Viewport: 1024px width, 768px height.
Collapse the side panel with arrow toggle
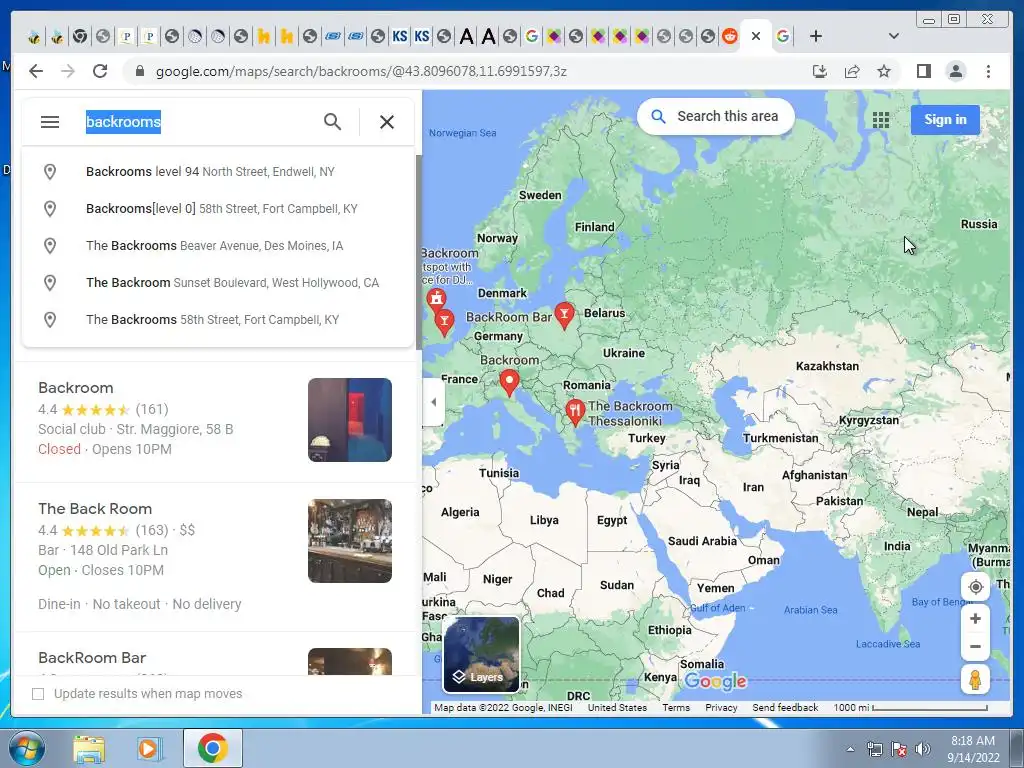tap(434, 402)
